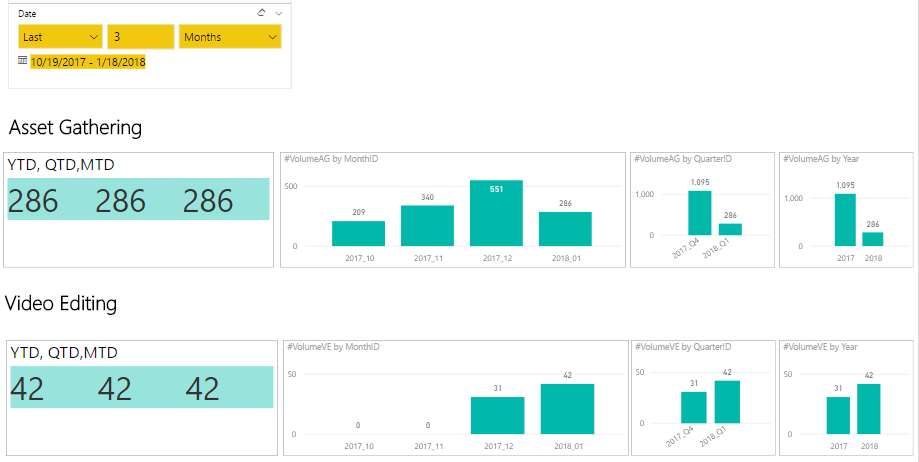919x462 pixels.
Task: Click the calendar icon beside the date range
Action: 23,60
